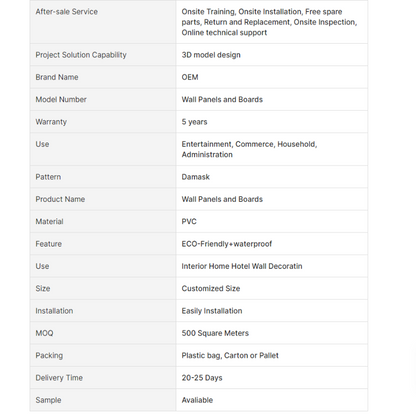
Task: Select the 3D model design value
Action: click(211, 55)
